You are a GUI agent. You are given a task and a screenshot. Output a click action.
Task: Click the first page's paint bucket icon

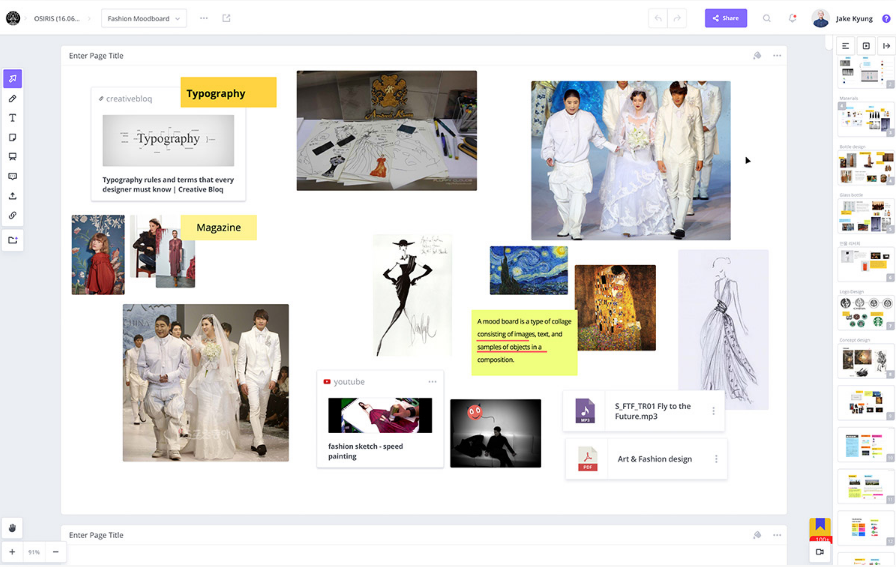coord(757,55)
